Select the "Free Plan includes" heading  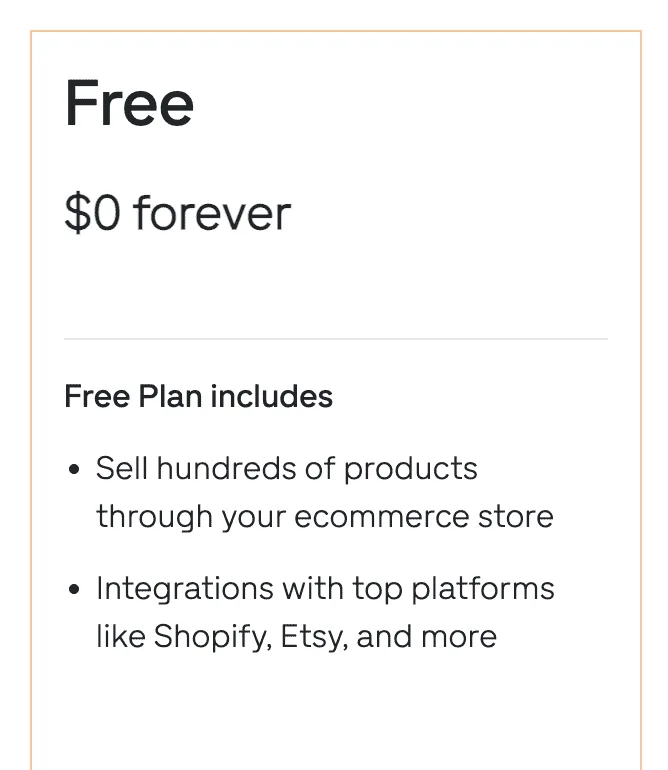[198, 396]
